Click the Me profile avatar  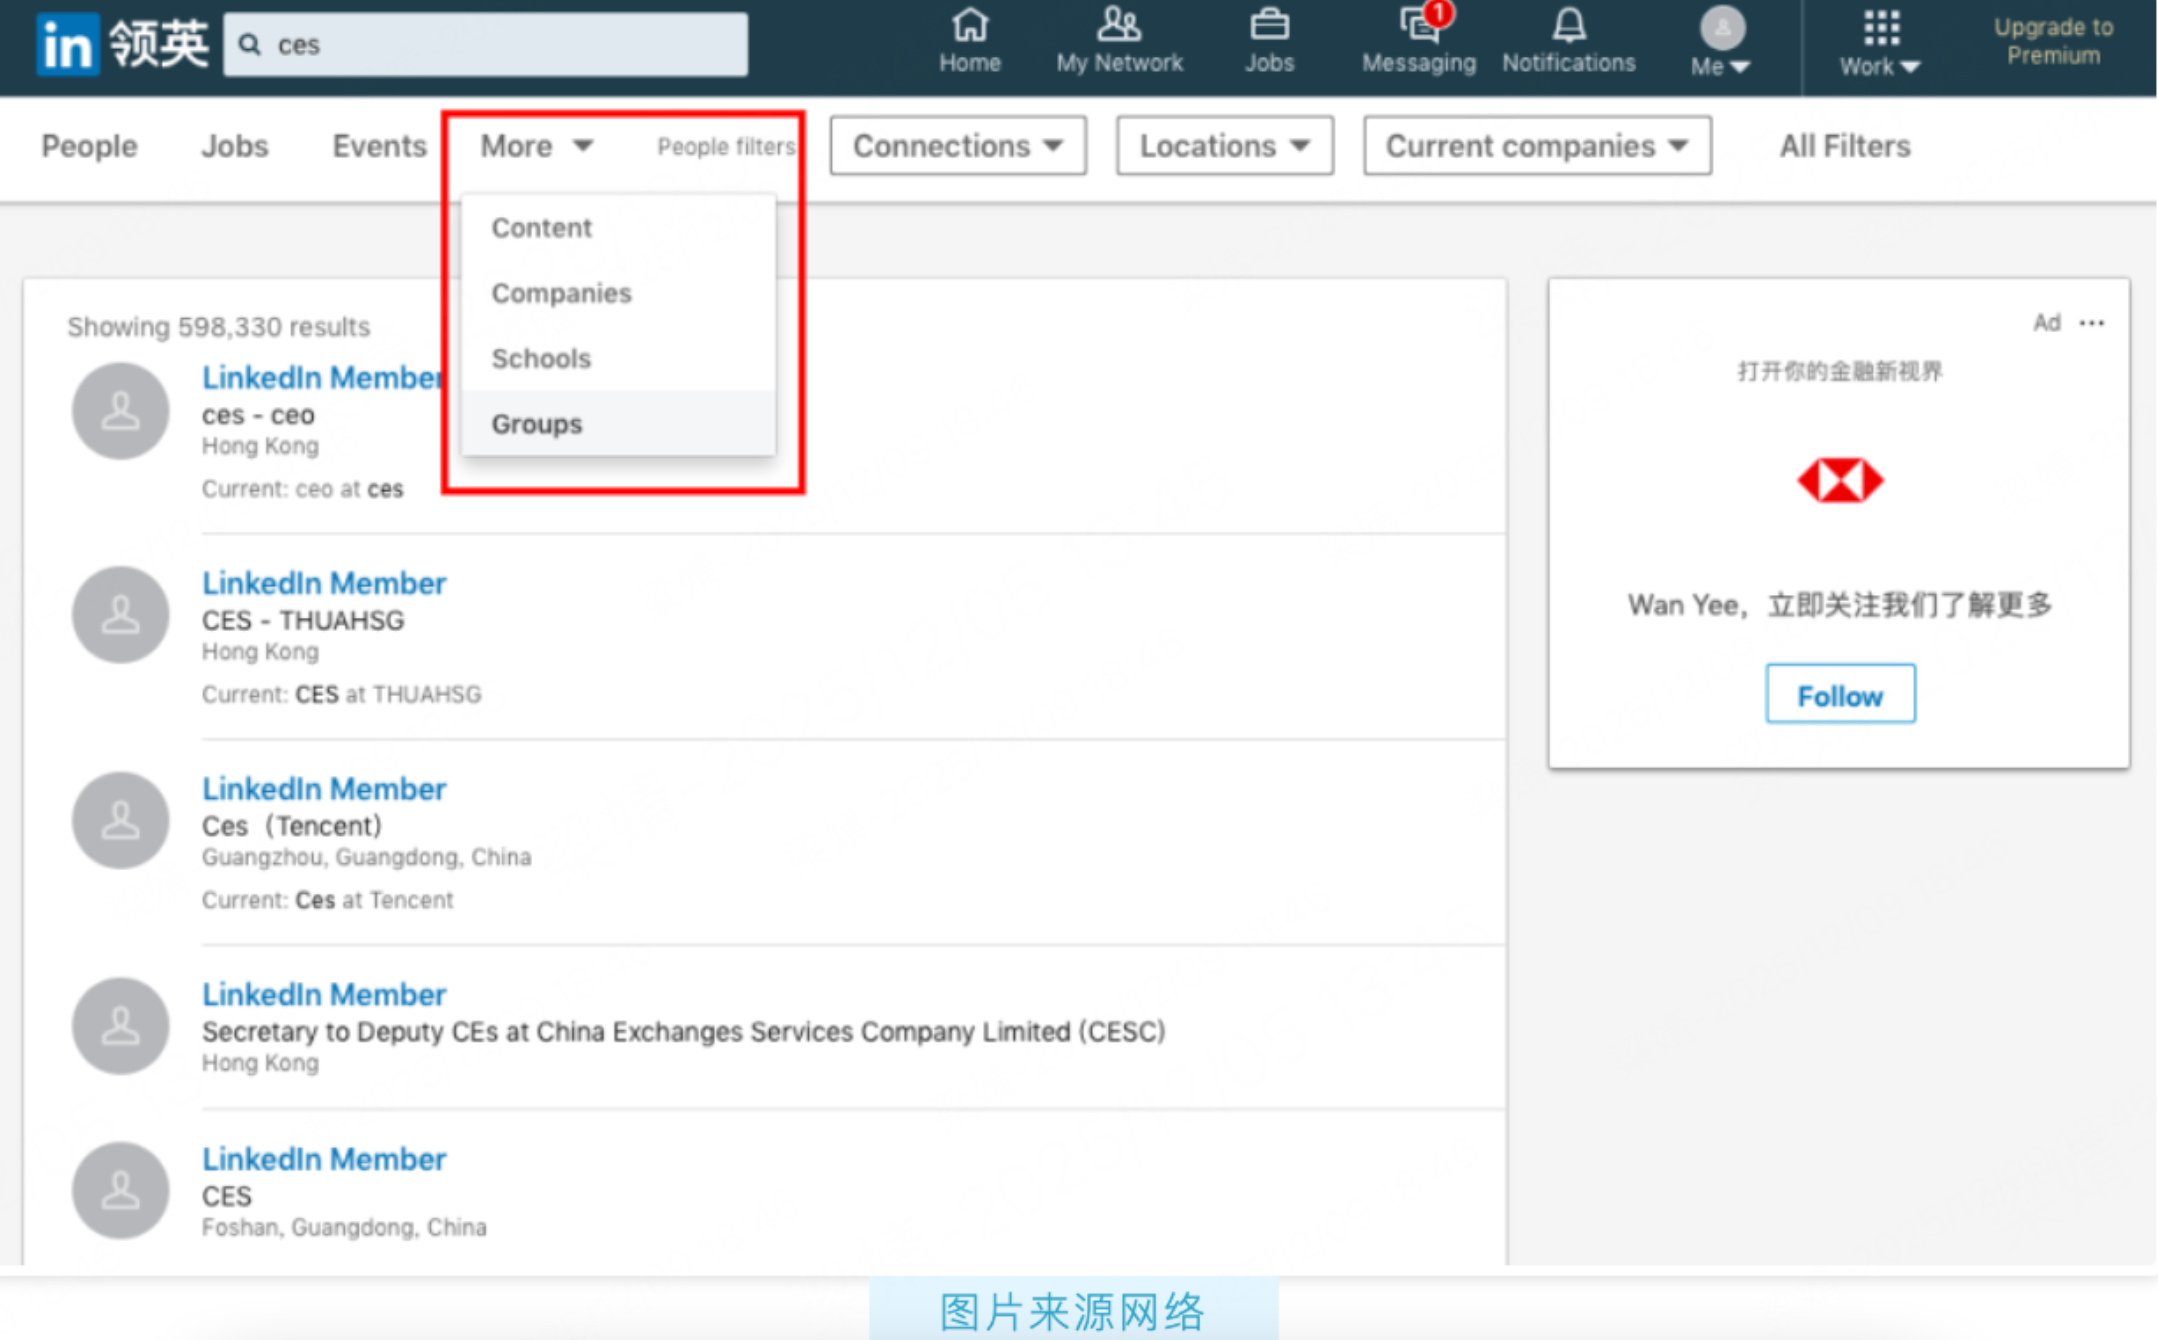point(1721,29)
